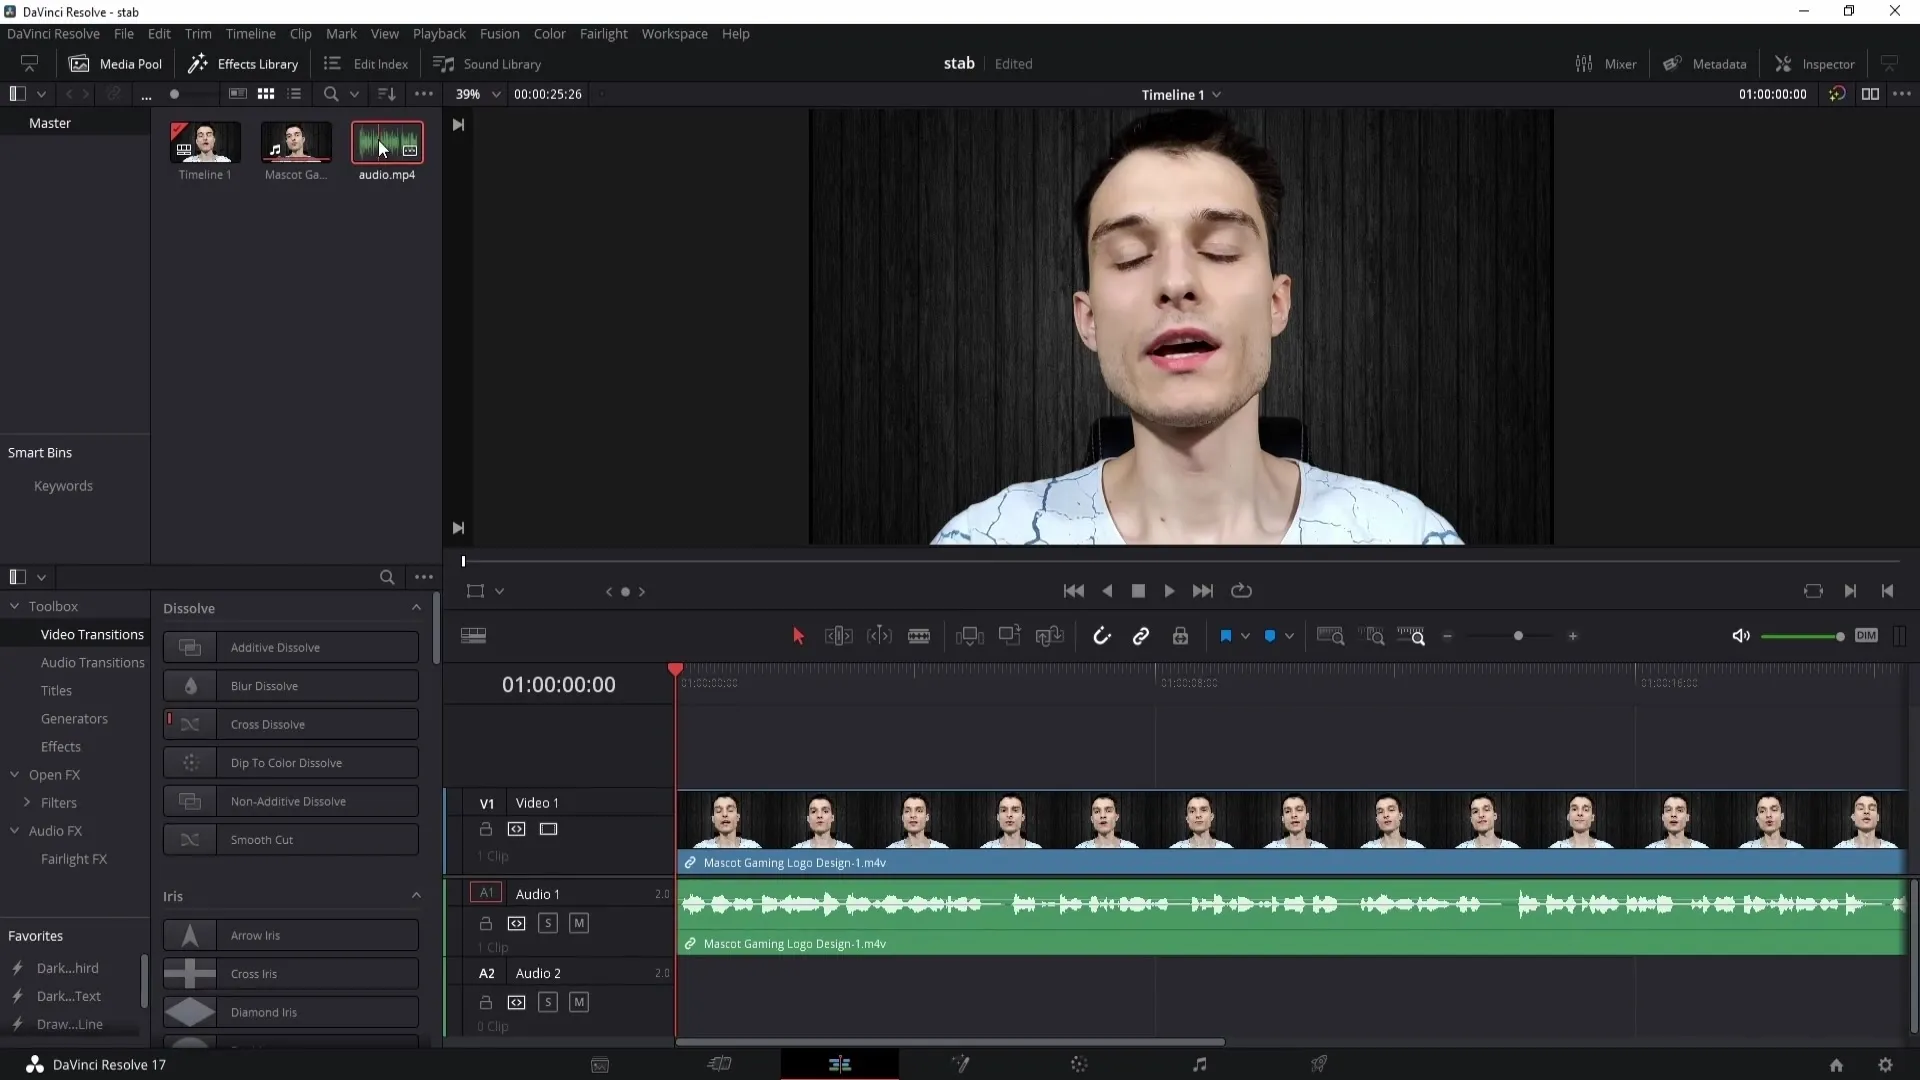Screen dimensions: 1920x1080
Task: Click the Linked selection icon in toolbar
Action: click(1141, 637)
